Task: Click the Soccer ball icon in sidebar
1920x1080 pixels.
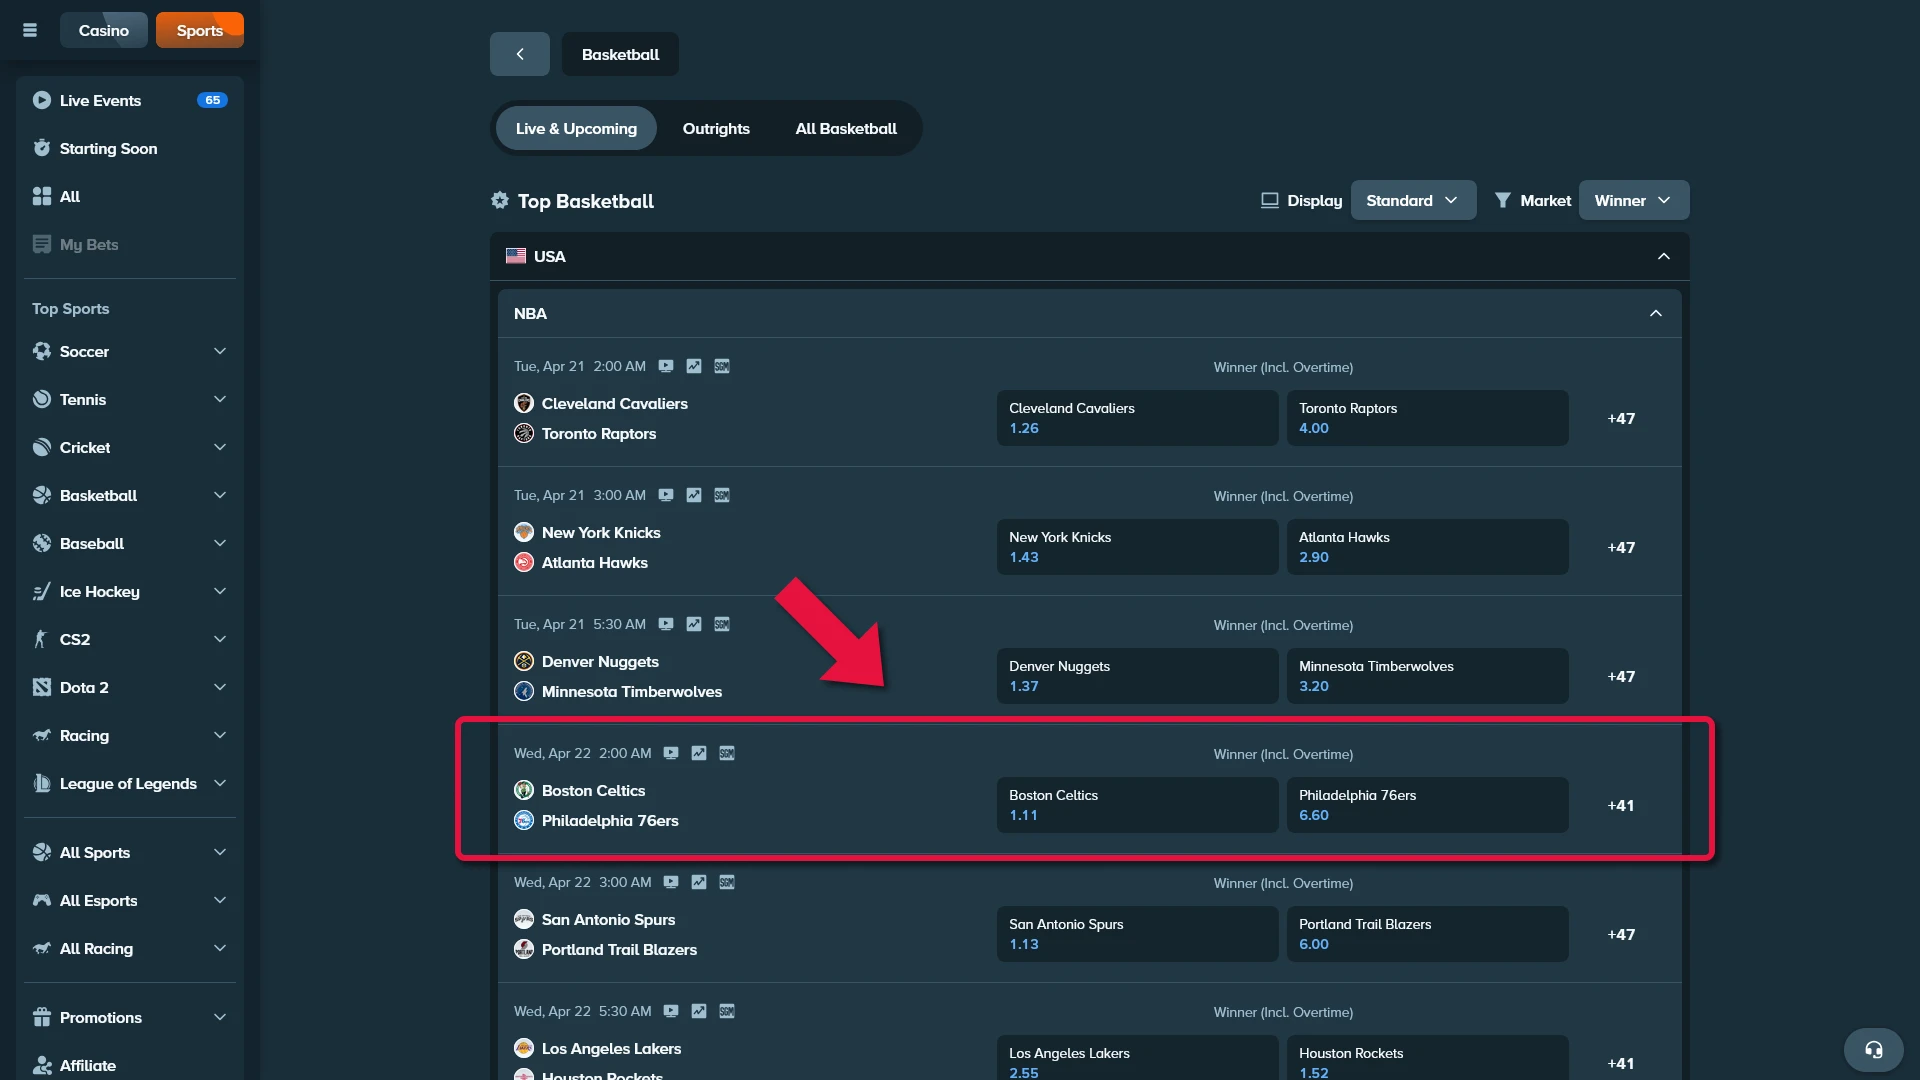Action: tap(41, 351)
